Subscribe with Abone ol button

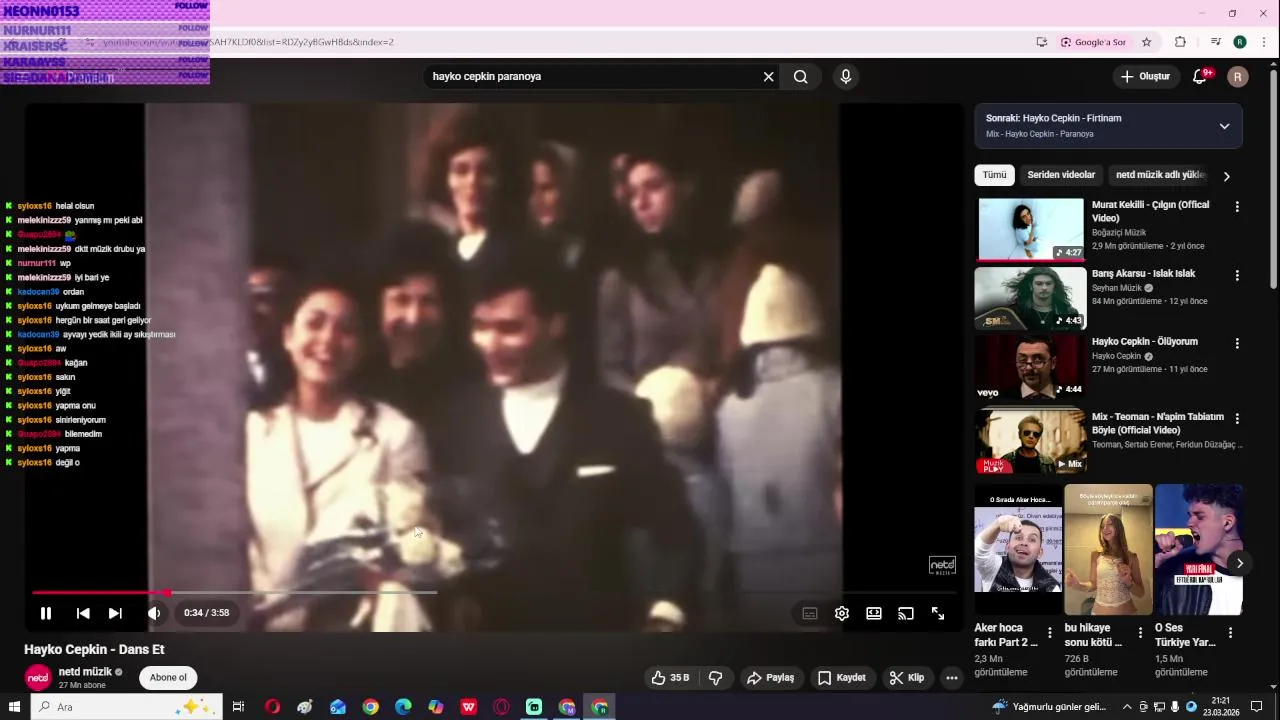click(x=168, y=678)
